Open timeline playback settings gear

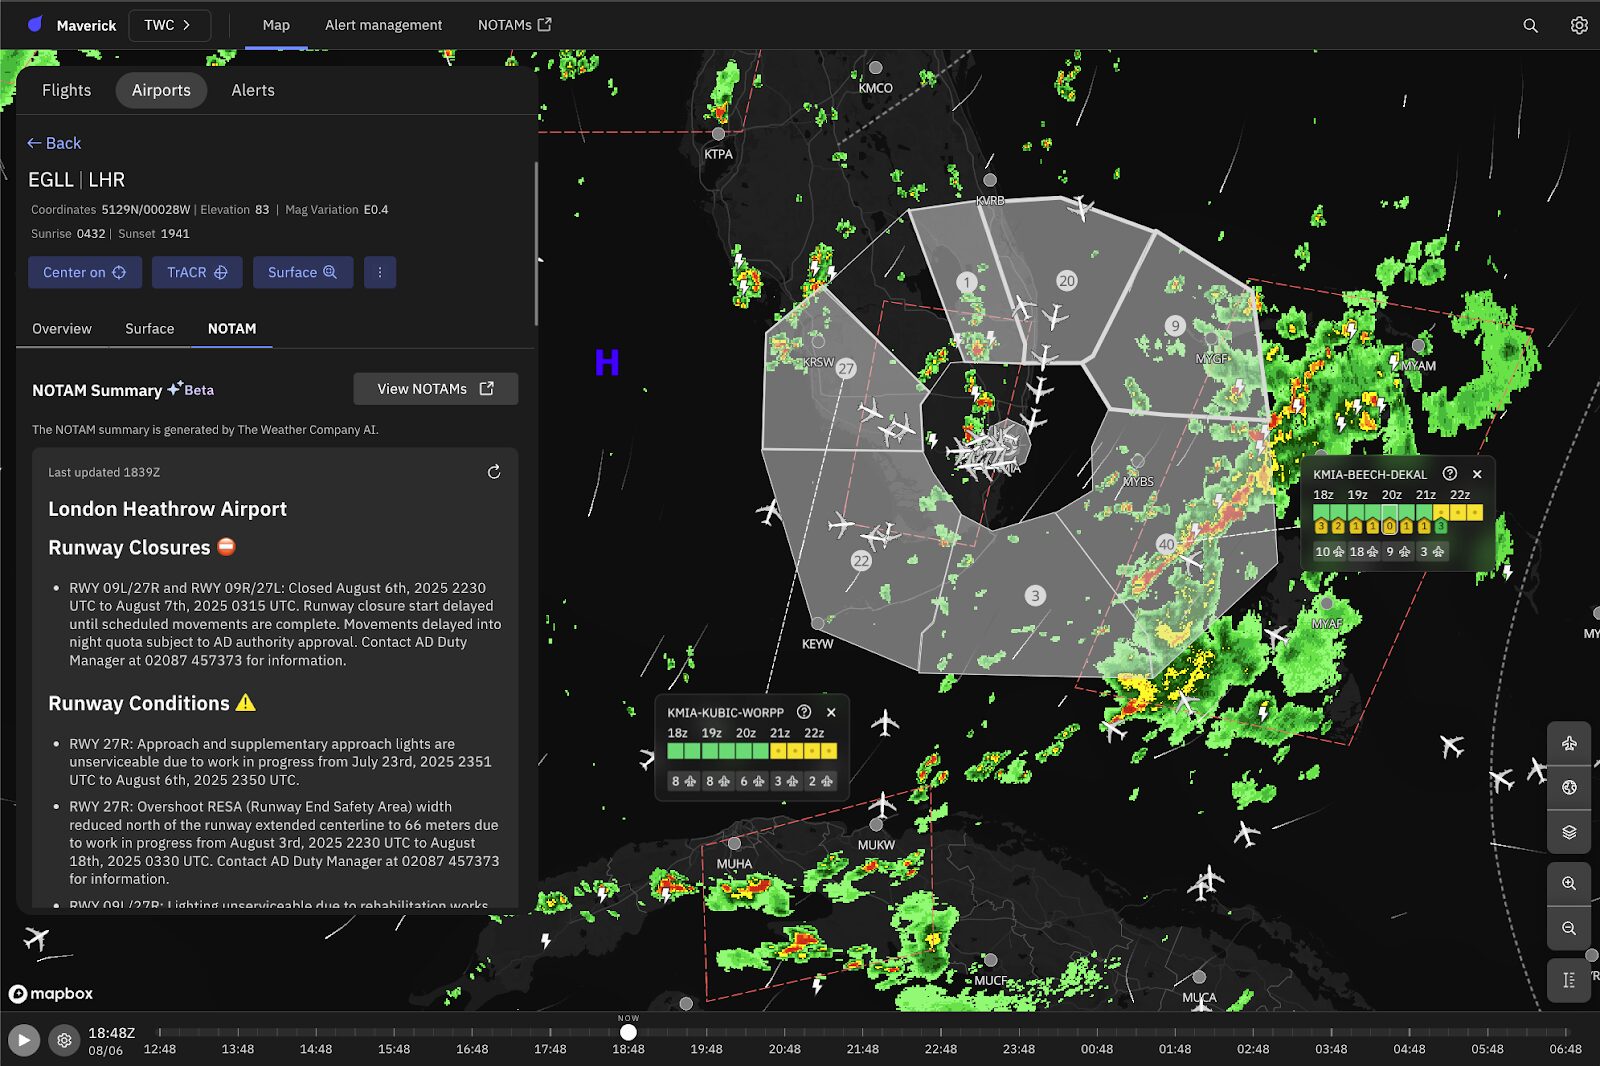point(64,1040)
